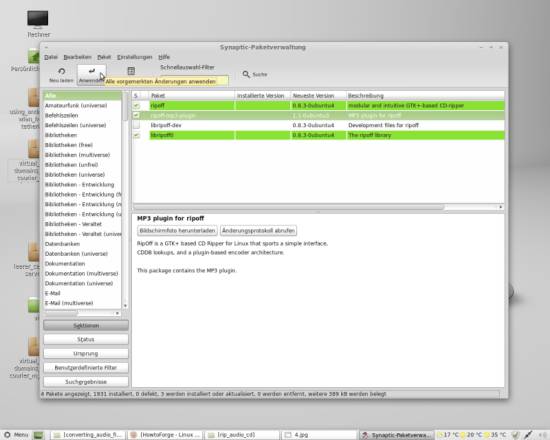Select Bibliotheken (universe) section

(x=82, y=174)
